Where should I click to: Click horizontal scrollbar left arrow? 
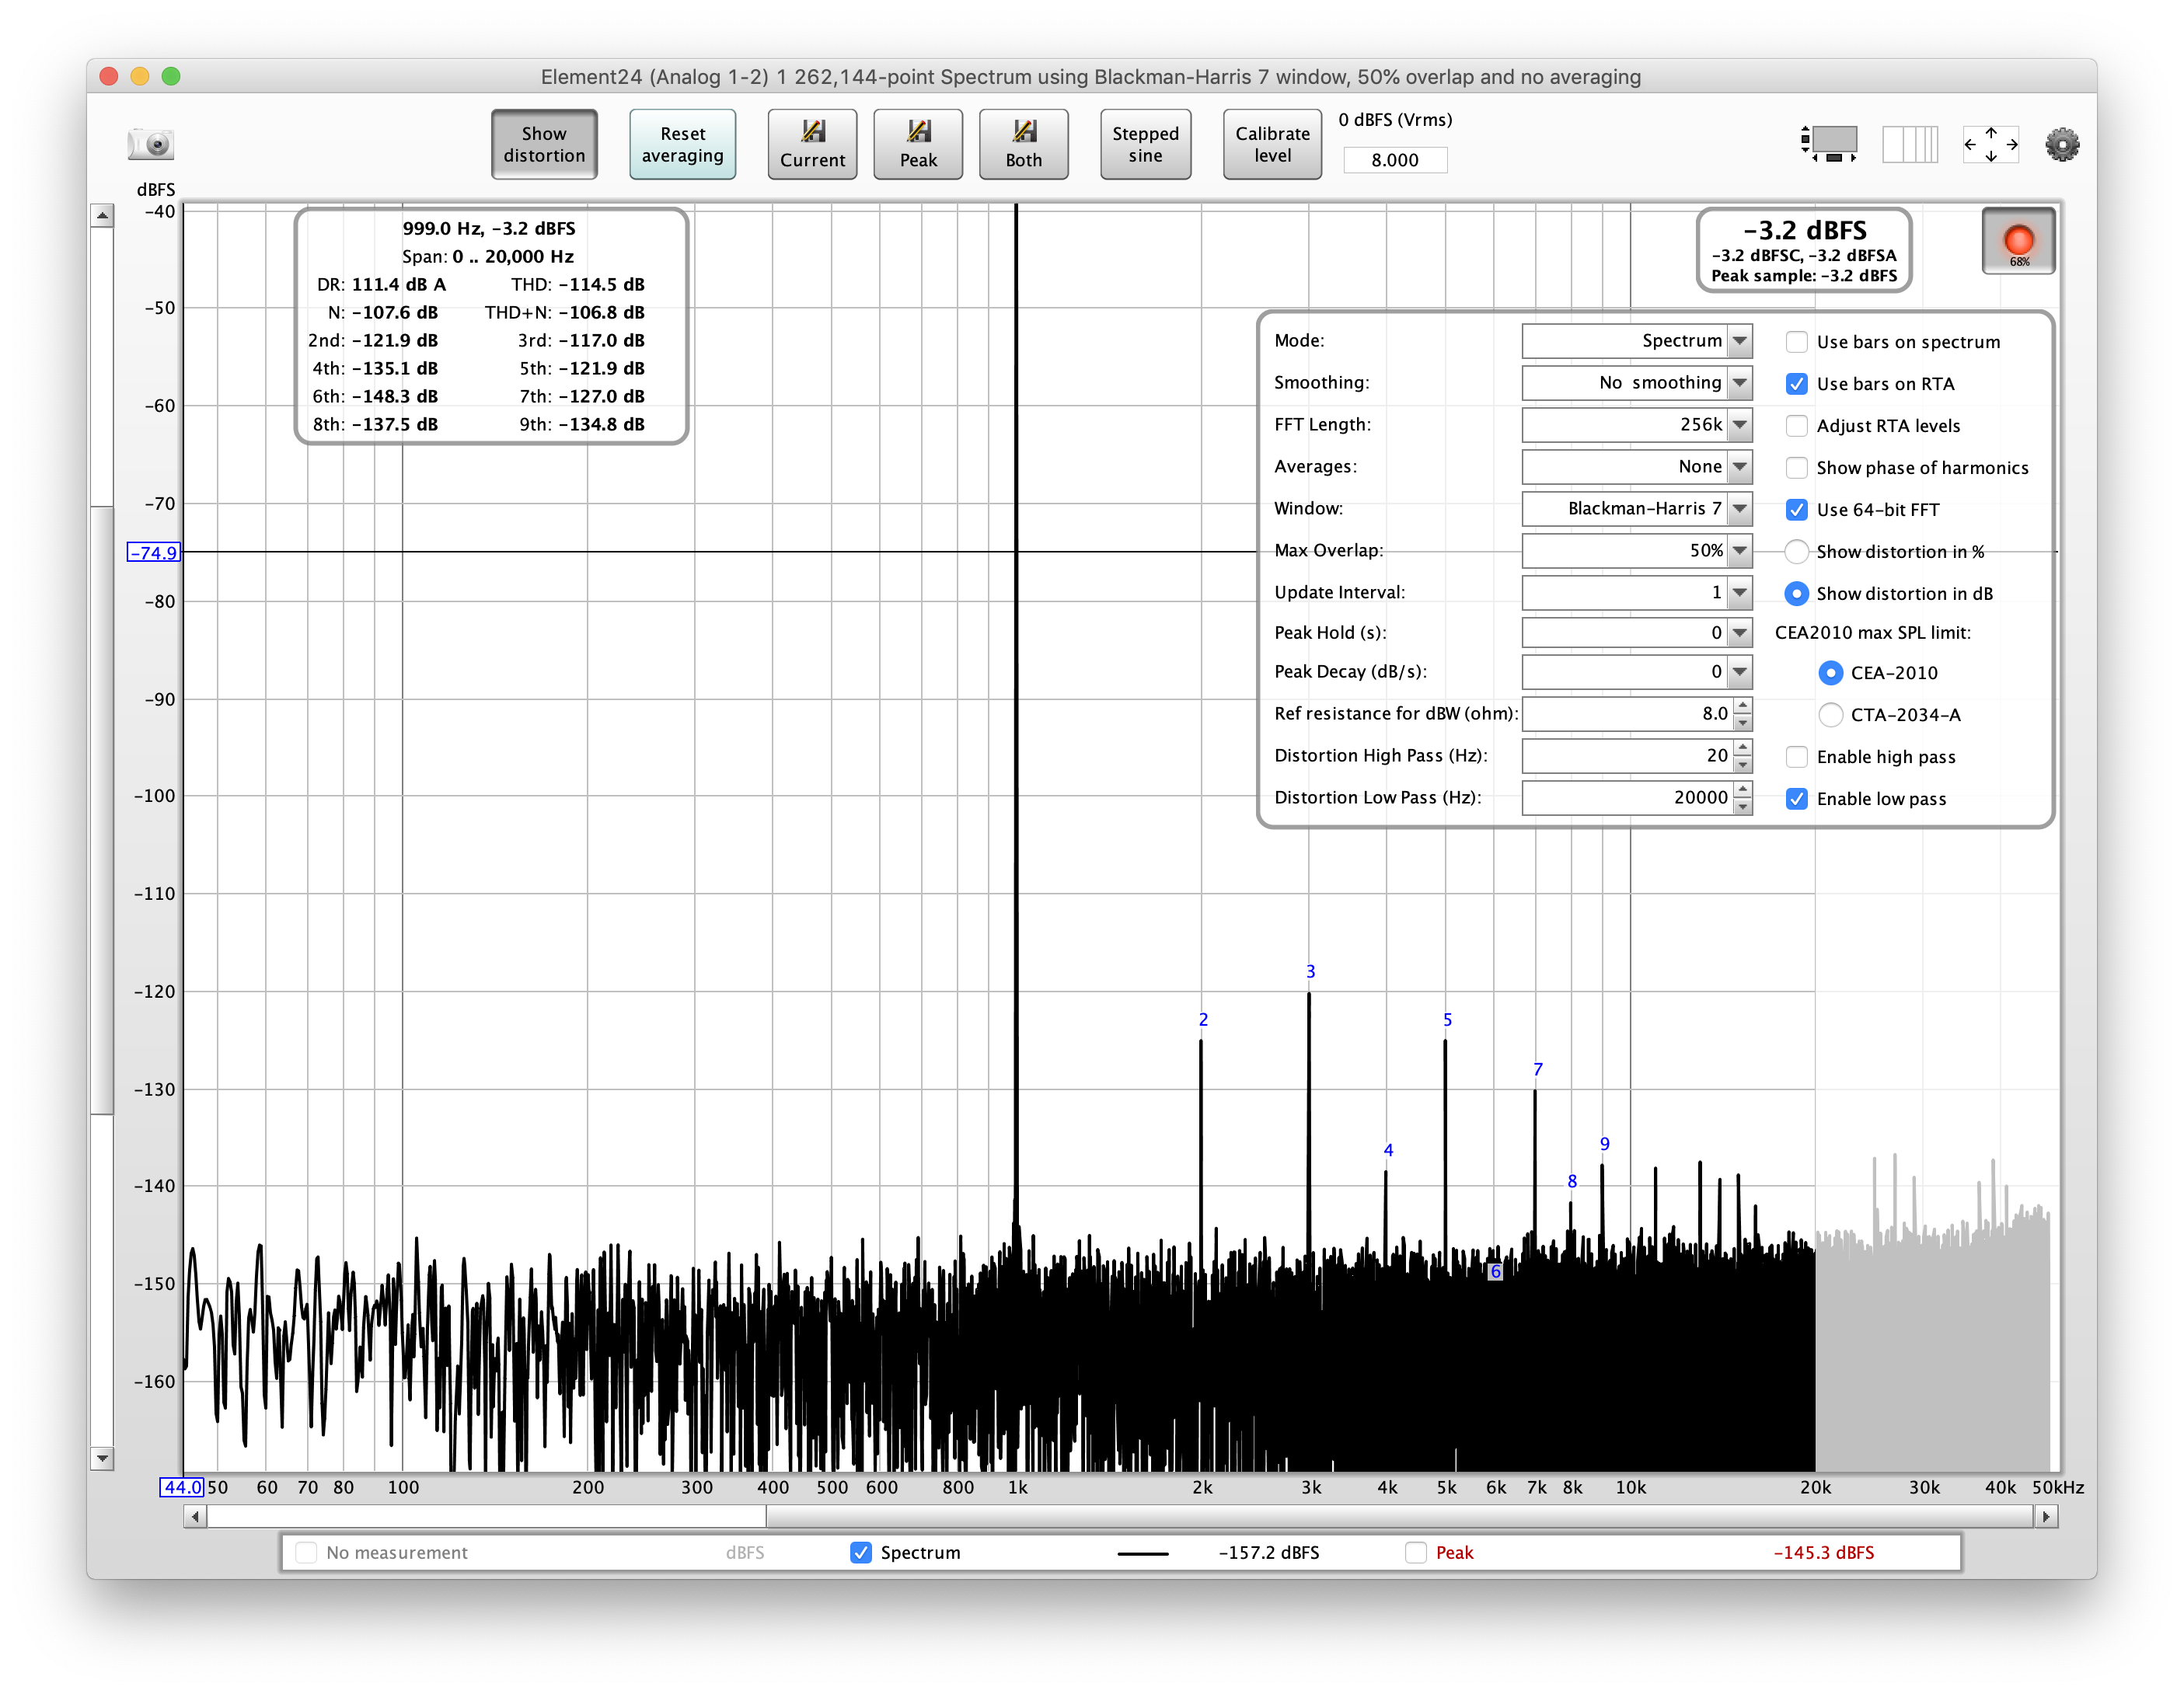click(195, 1517)
